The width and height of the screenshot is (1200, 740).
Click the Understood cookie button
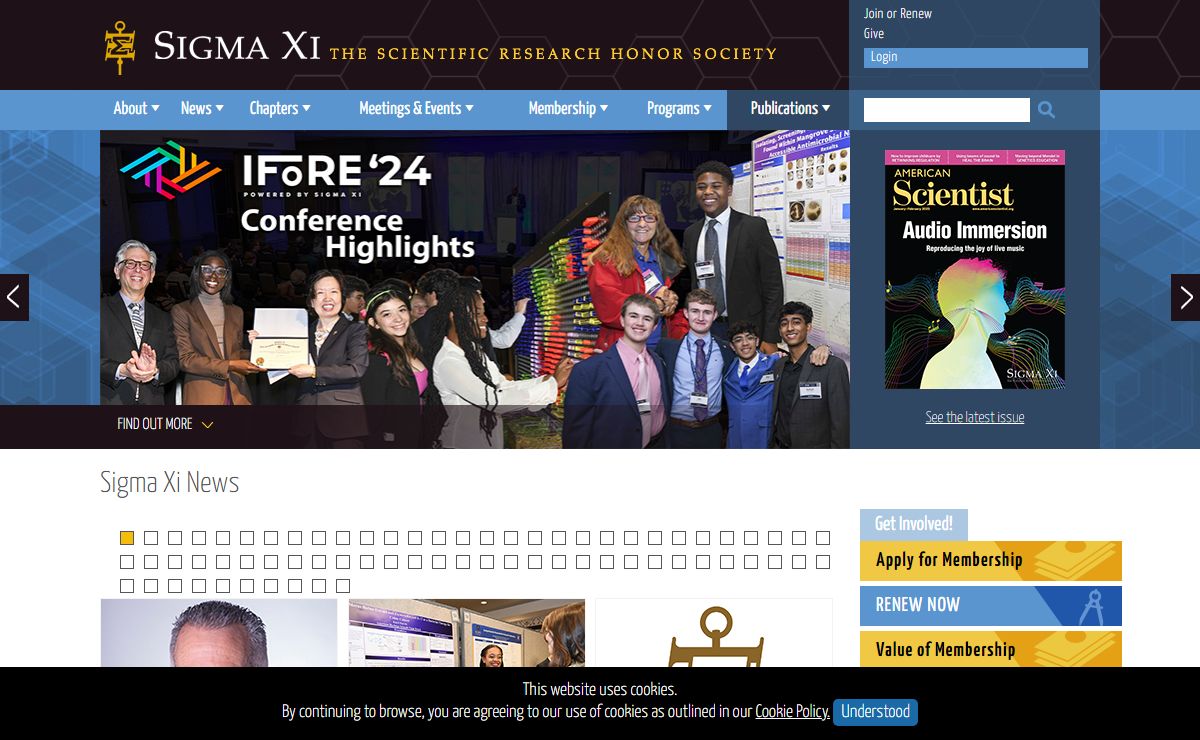point(875,712)
